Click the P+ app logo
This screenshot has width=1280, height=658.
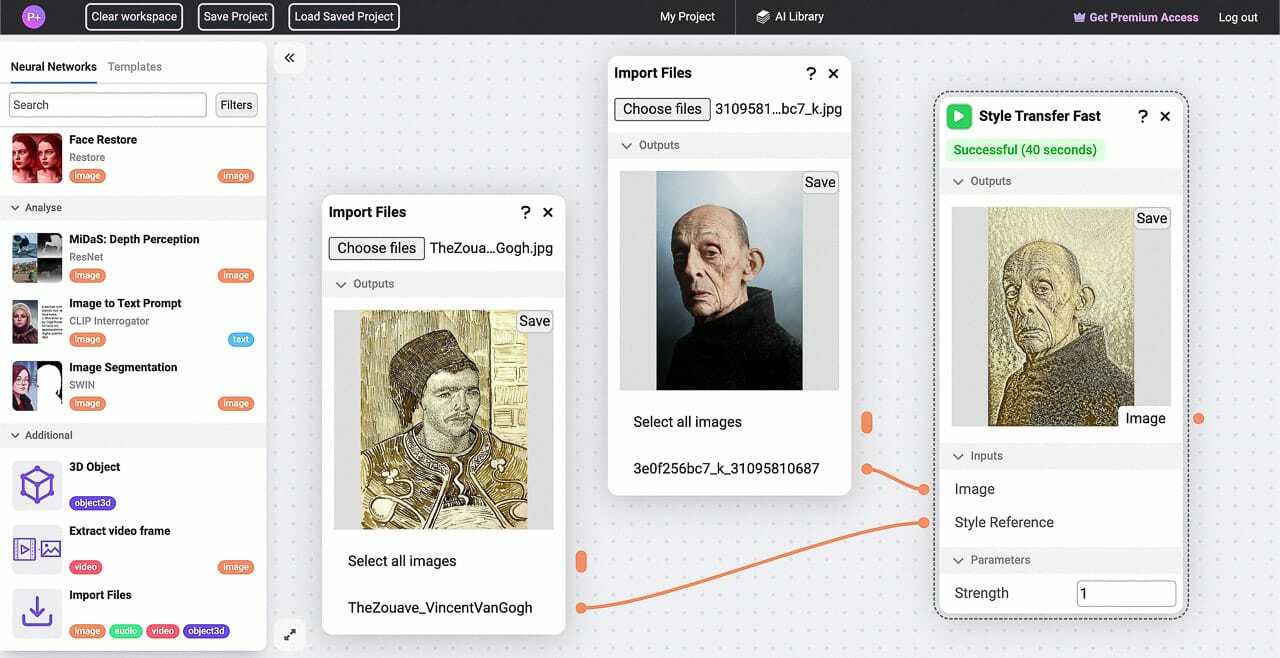coord(34,17)
